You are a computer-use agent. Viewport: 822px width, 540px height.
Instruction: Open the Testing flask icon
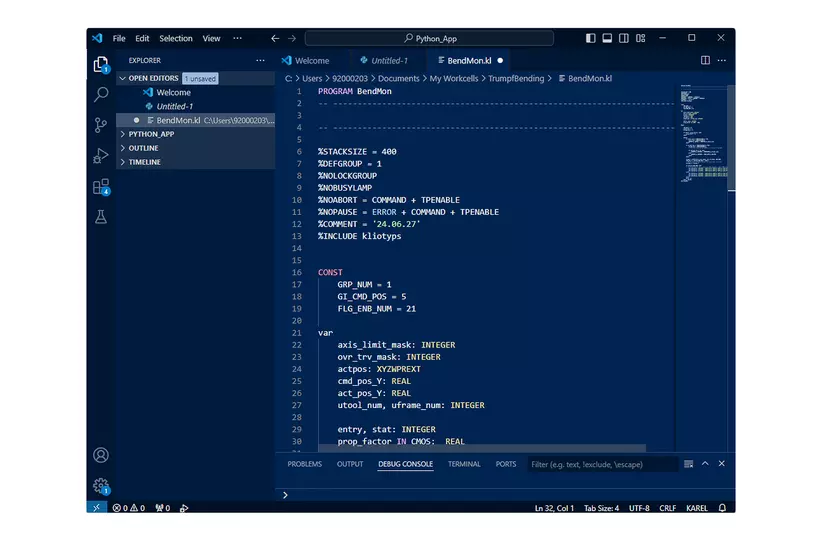click(x=101, y=217)
